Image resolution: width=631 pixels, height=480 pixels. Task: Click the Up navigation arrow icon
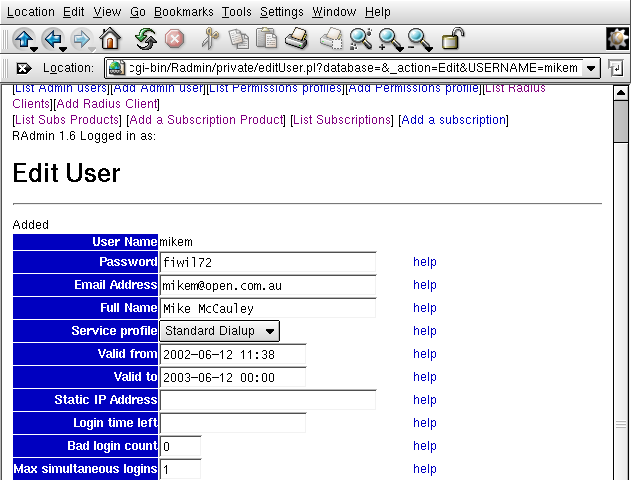pos(24,39)
